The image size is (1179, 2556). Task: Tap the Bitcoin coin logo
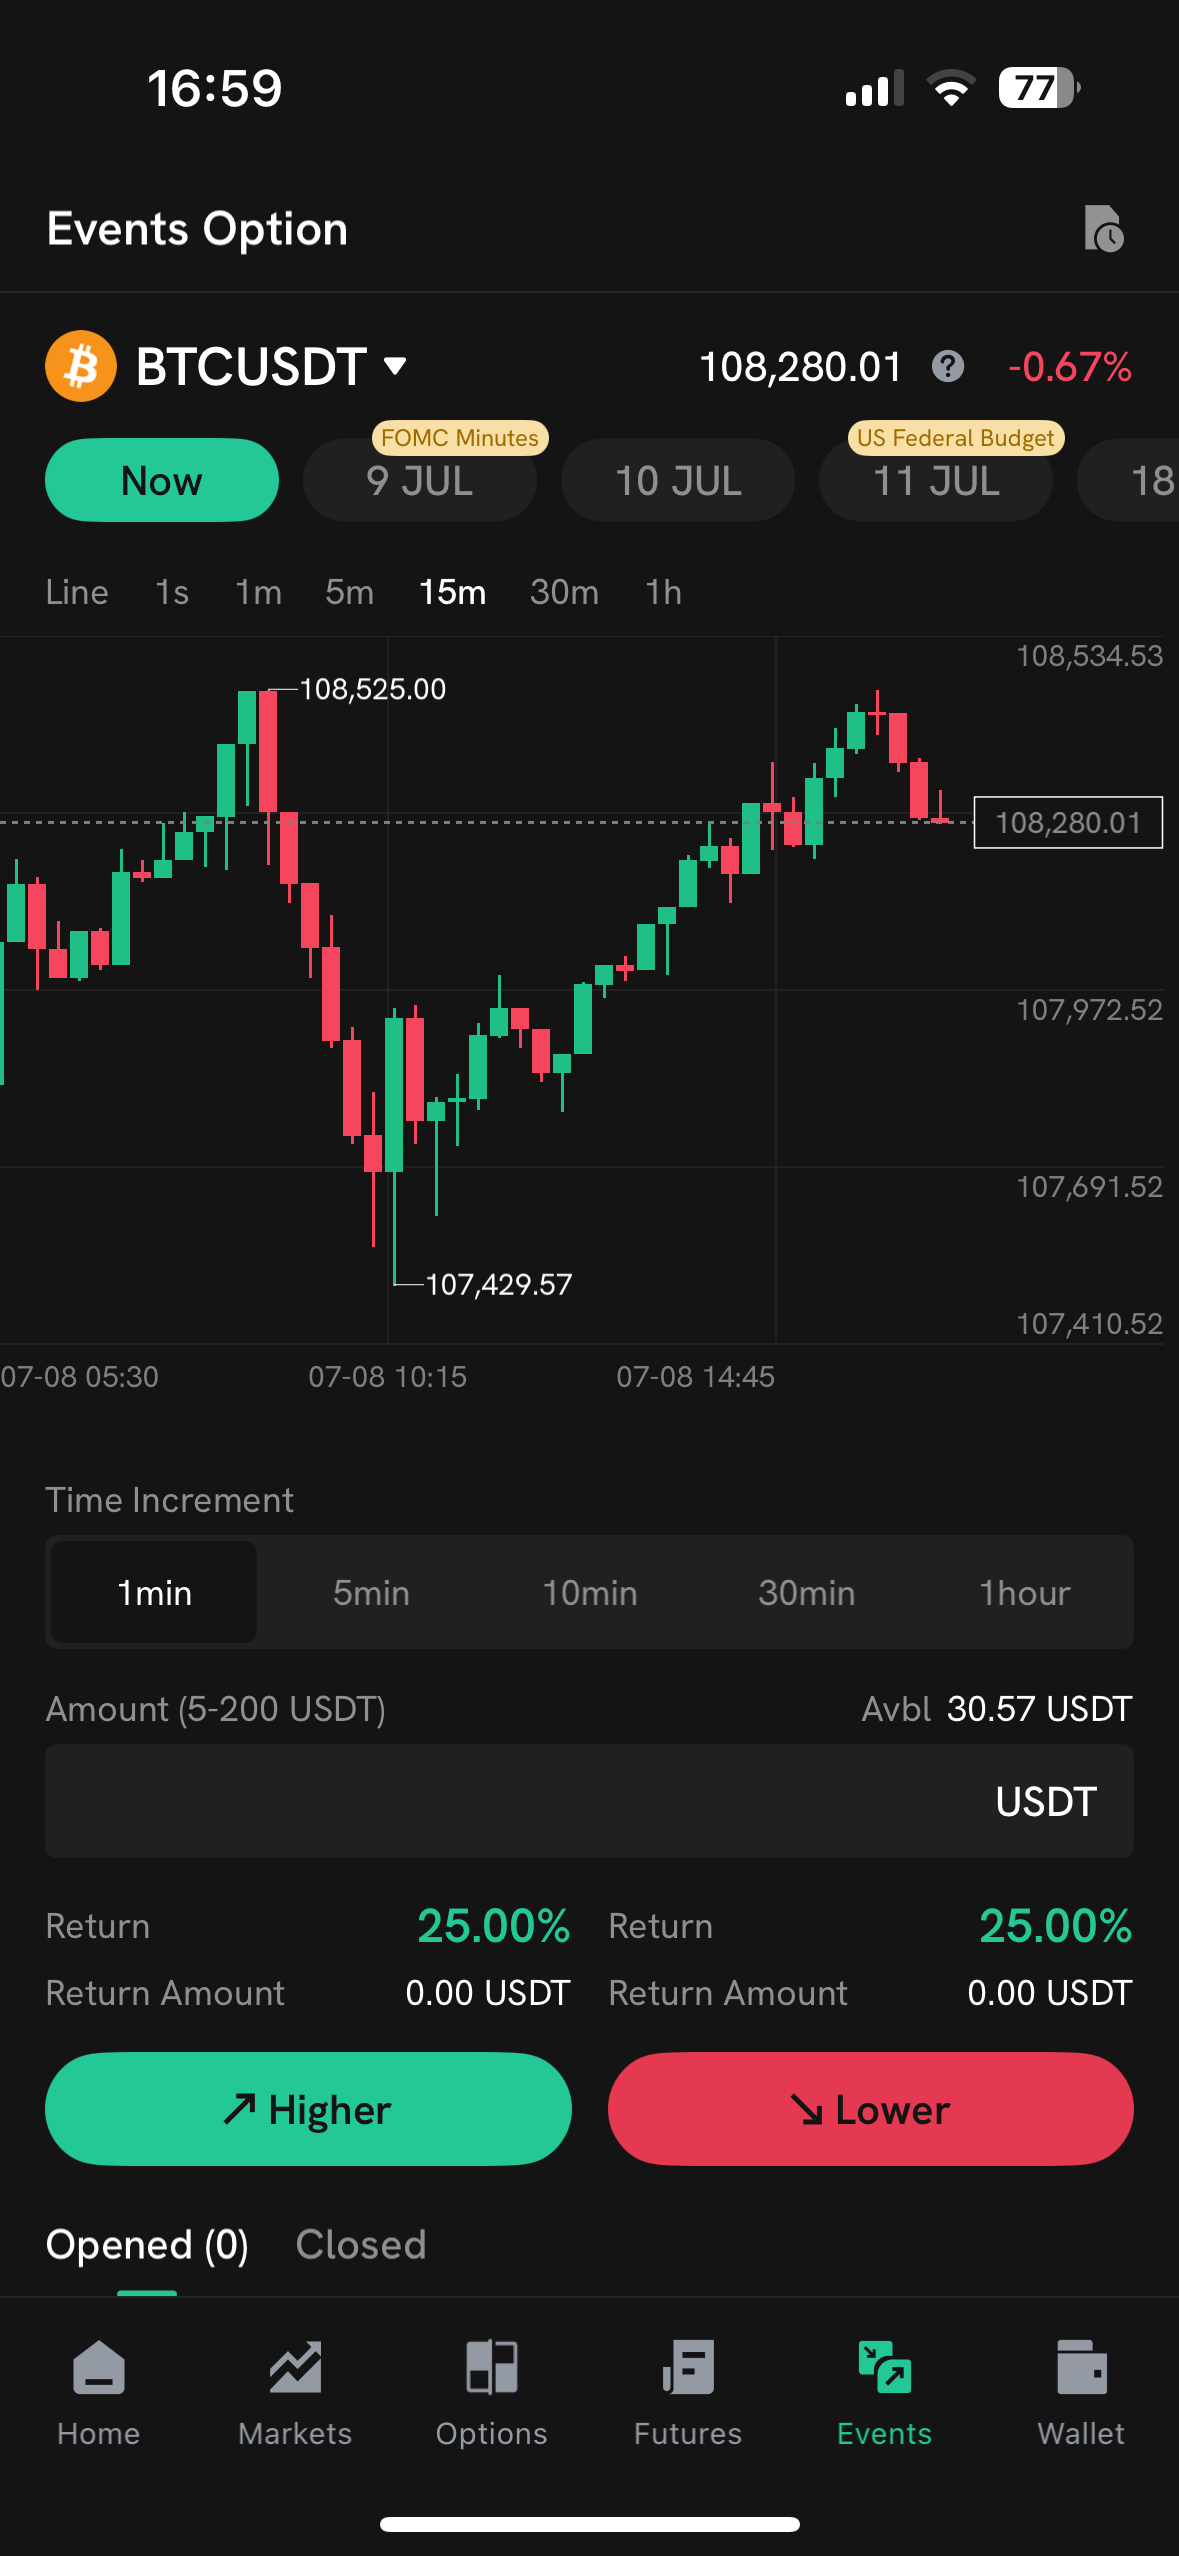[81, 366]
